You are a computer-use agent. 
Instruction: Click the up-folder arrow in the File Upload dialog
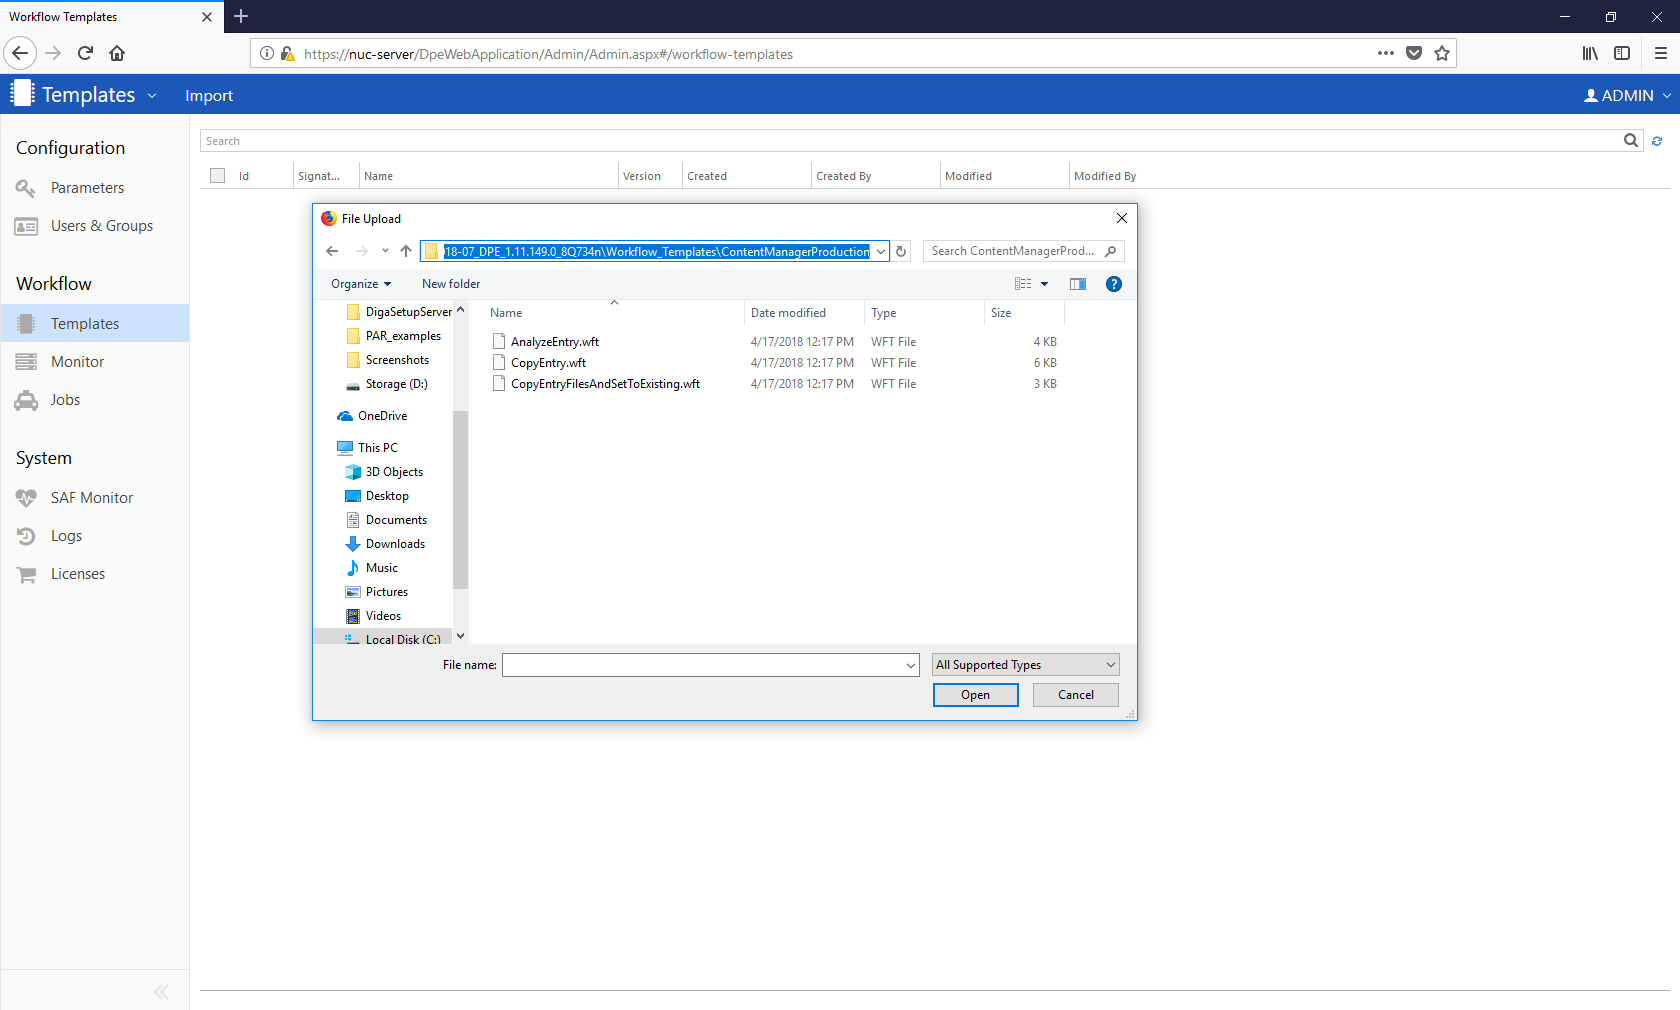[406, 251]
